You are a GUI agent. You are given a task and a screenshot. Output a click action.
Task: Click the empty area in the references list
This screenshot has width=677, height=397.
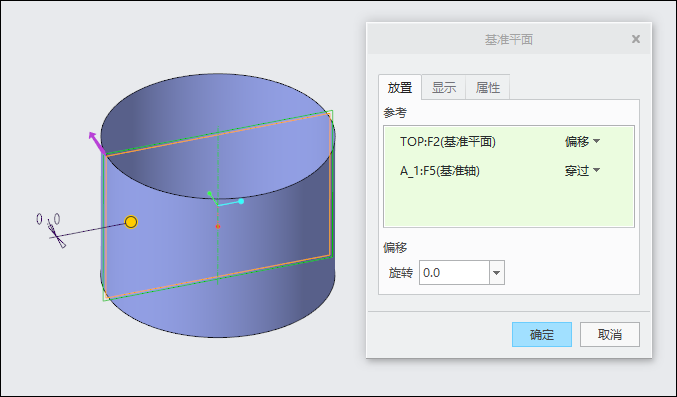click(x=509, y=204)
